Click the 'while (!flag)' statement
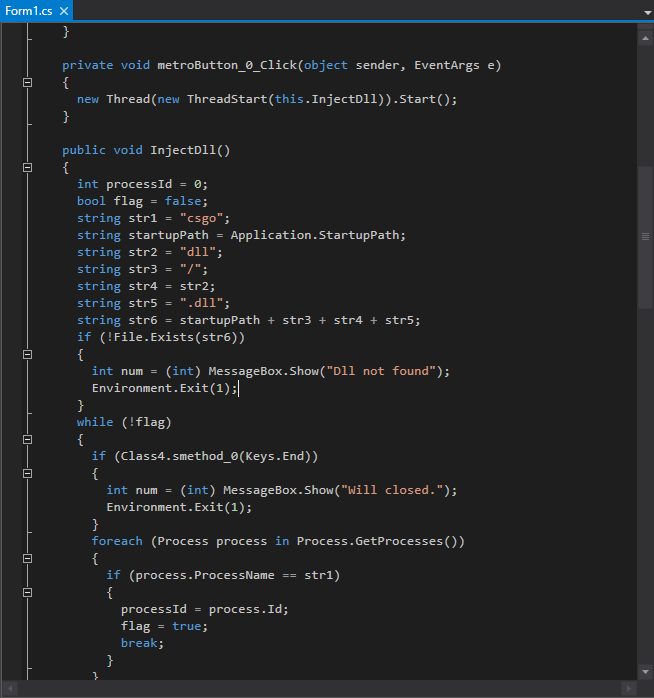This screenshot has width=654, height=698. 124,422
